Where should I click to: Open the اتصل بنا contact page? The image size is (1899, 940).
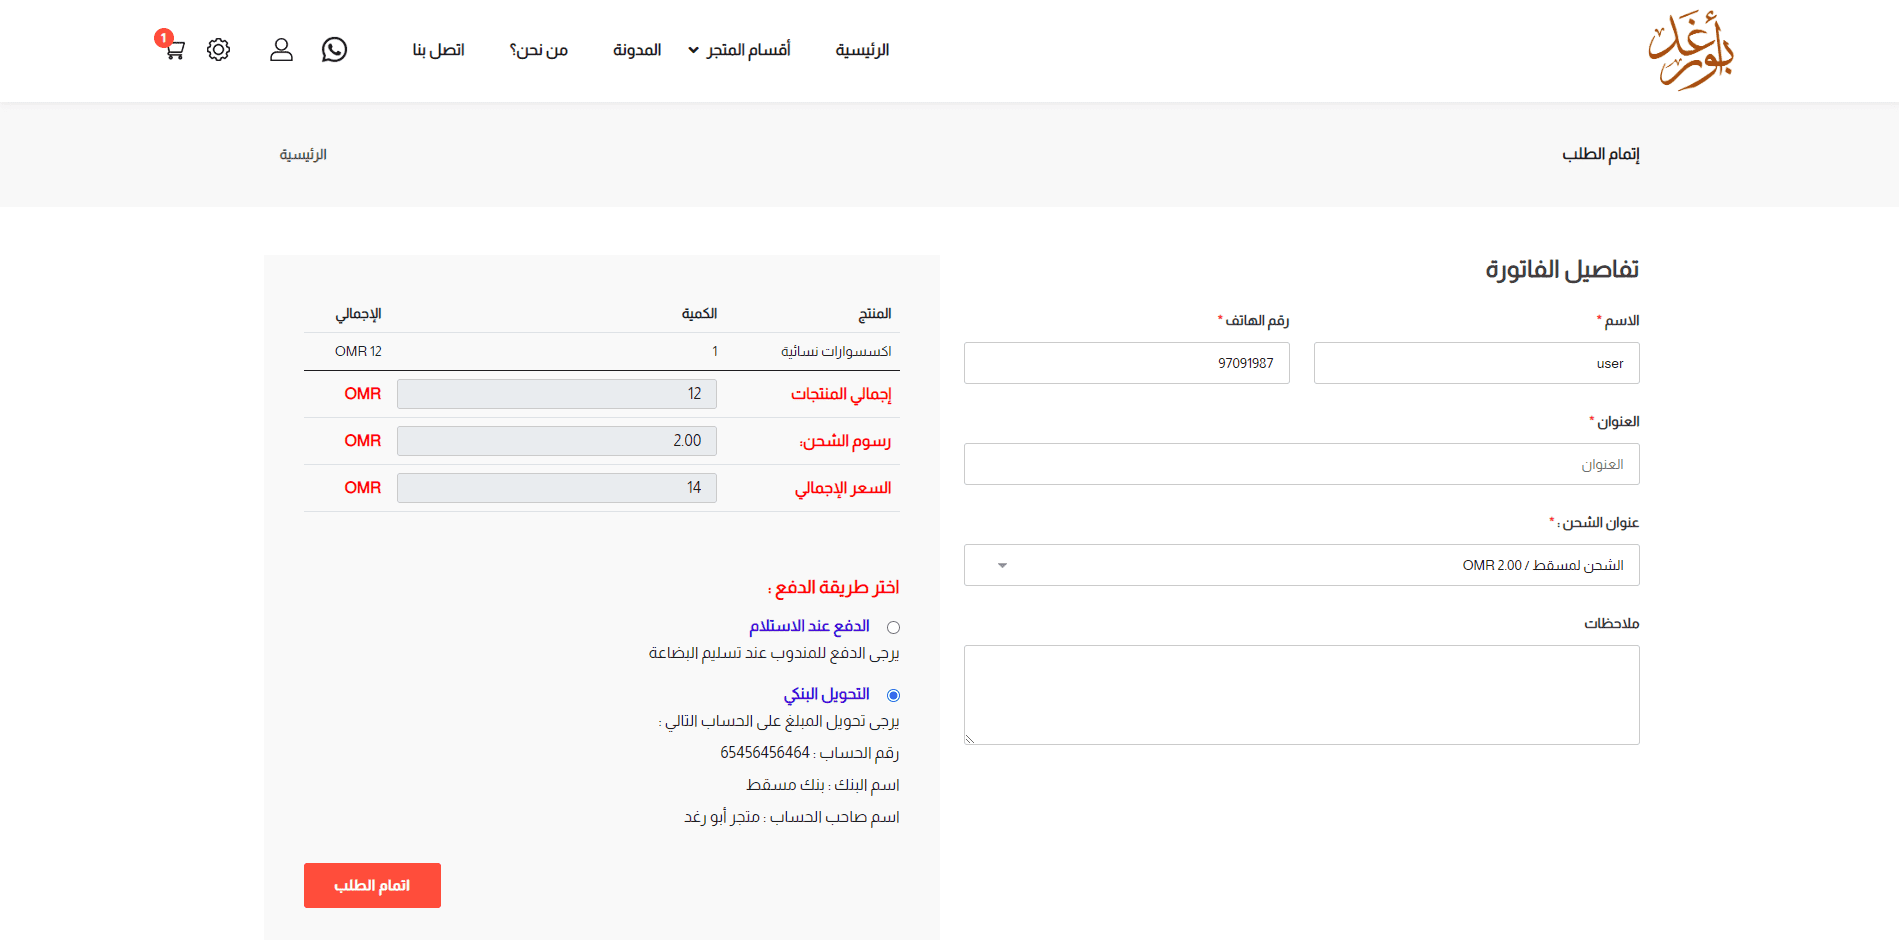438,50
